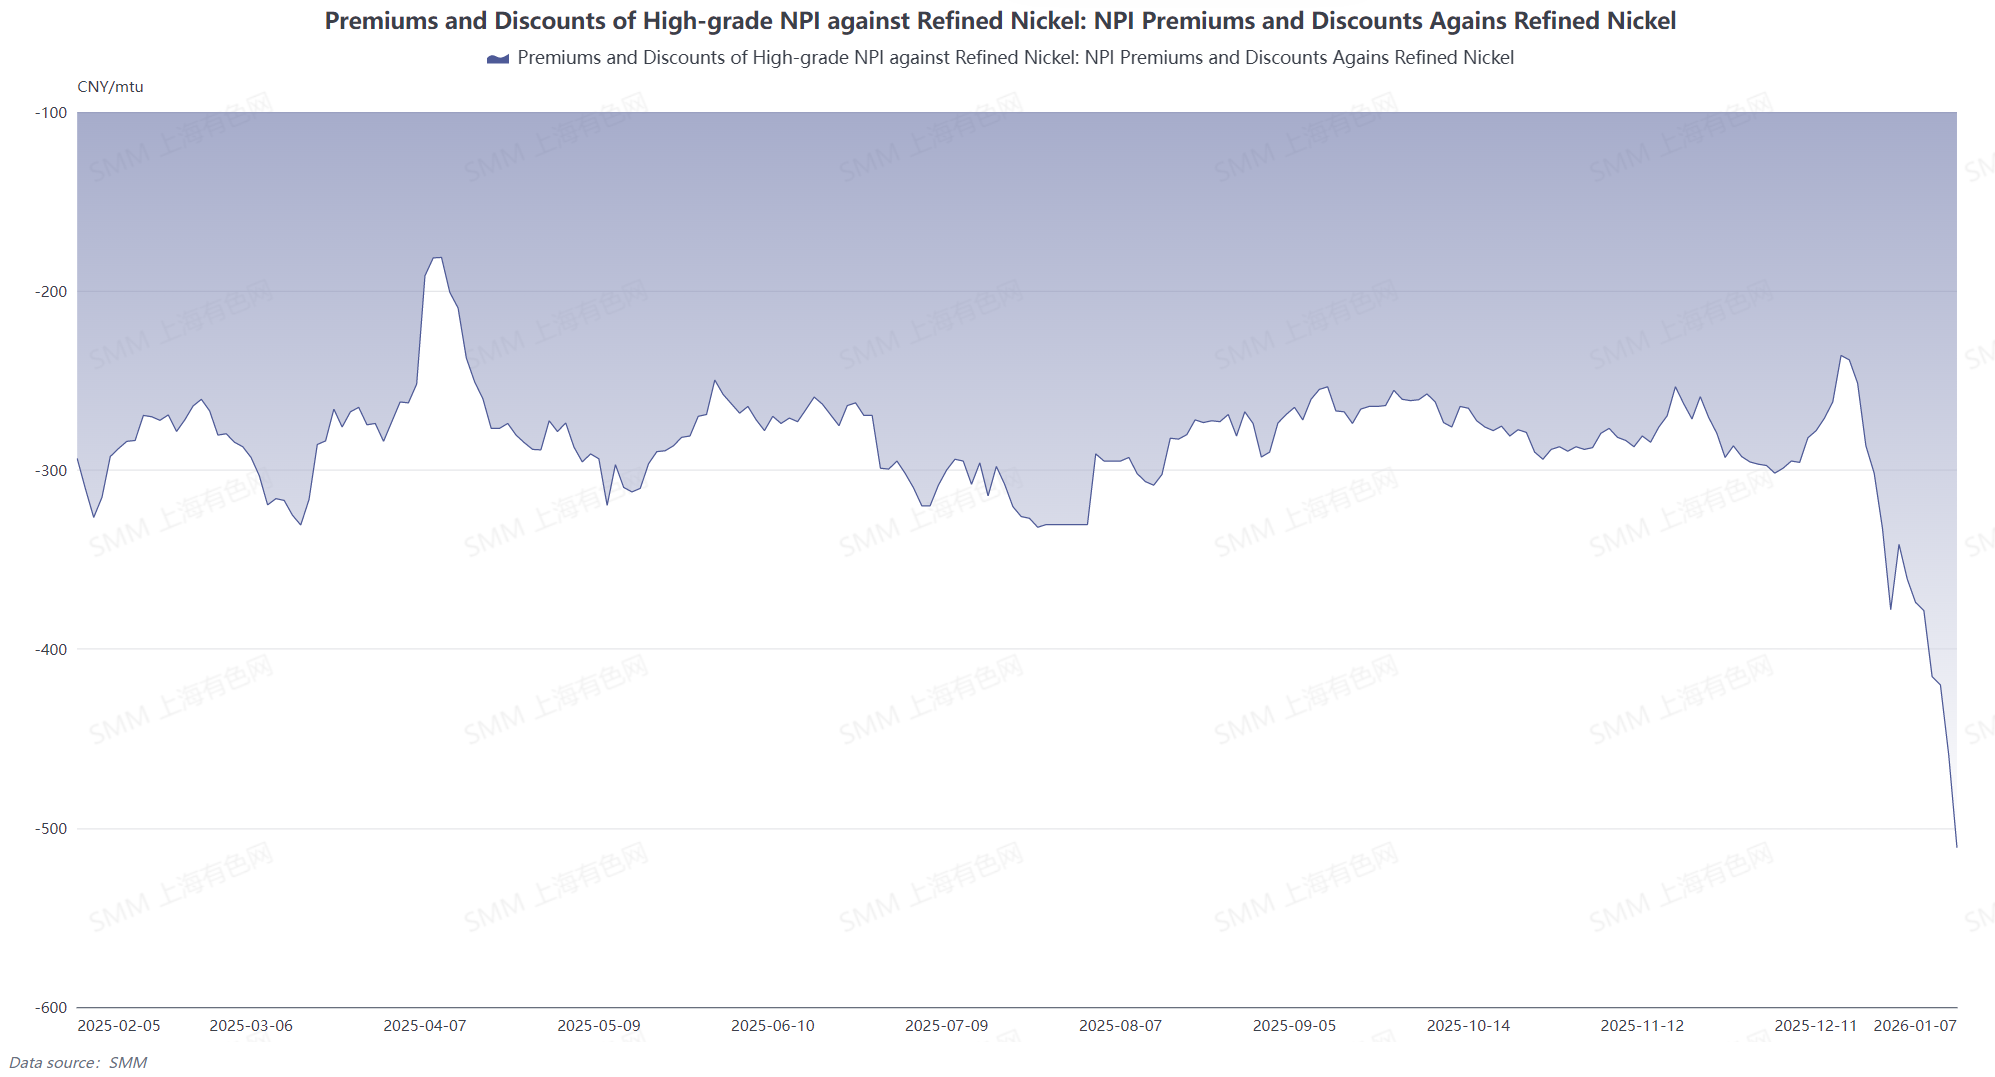
Task: Click the April peak near -180
Action: tap(437, 258)
